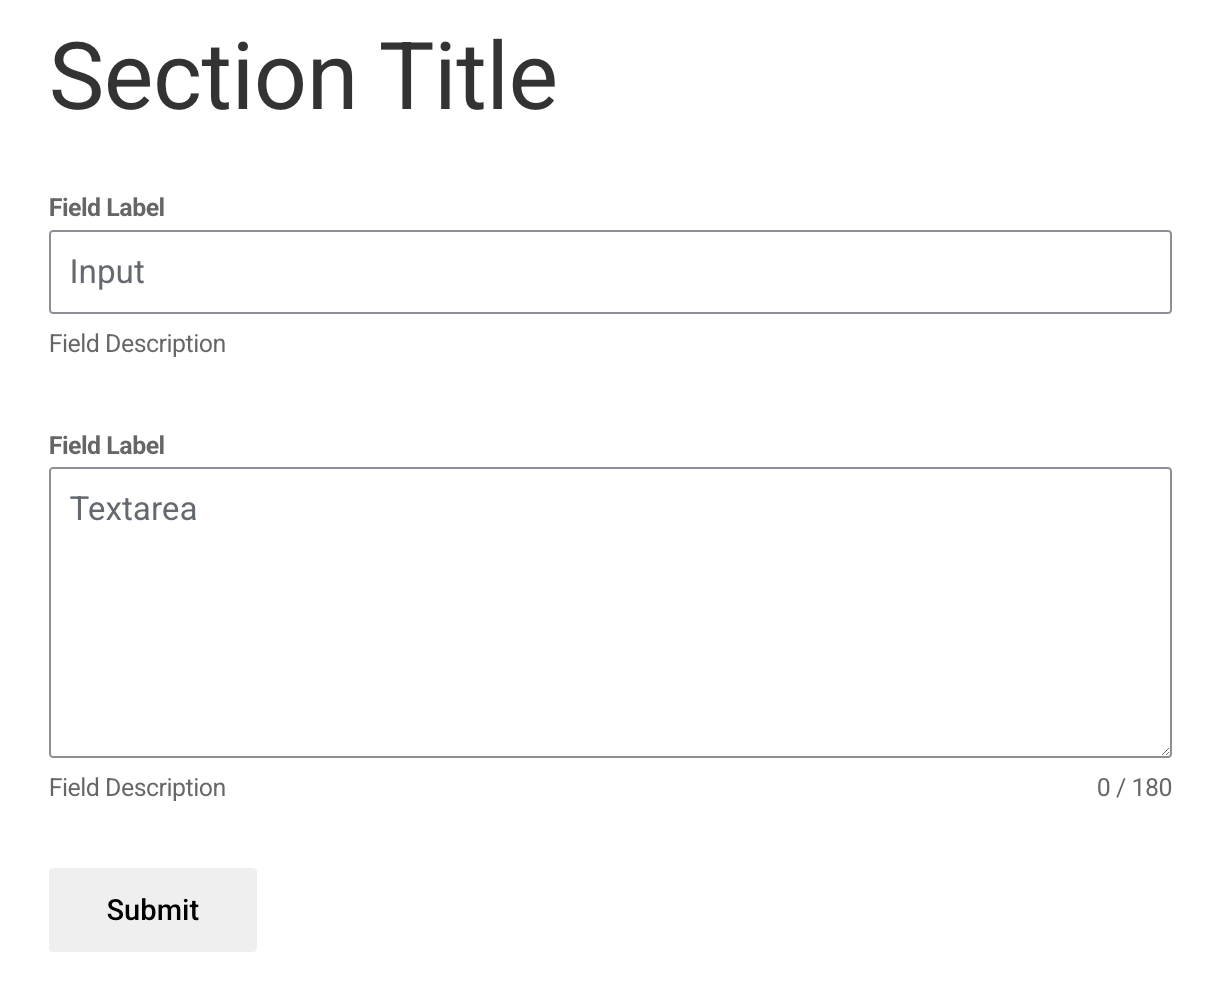Click inside the Input text field
Screen dimensions: 1220x1001
[610, 271]
